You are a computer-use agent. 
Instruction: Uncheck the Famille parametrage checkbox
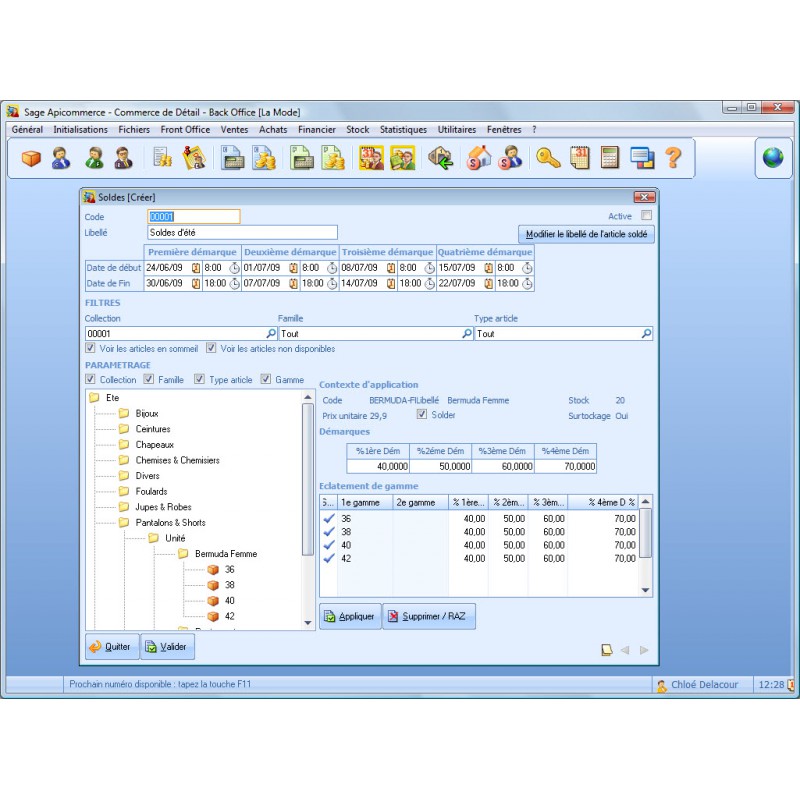[x=148, y=379]
